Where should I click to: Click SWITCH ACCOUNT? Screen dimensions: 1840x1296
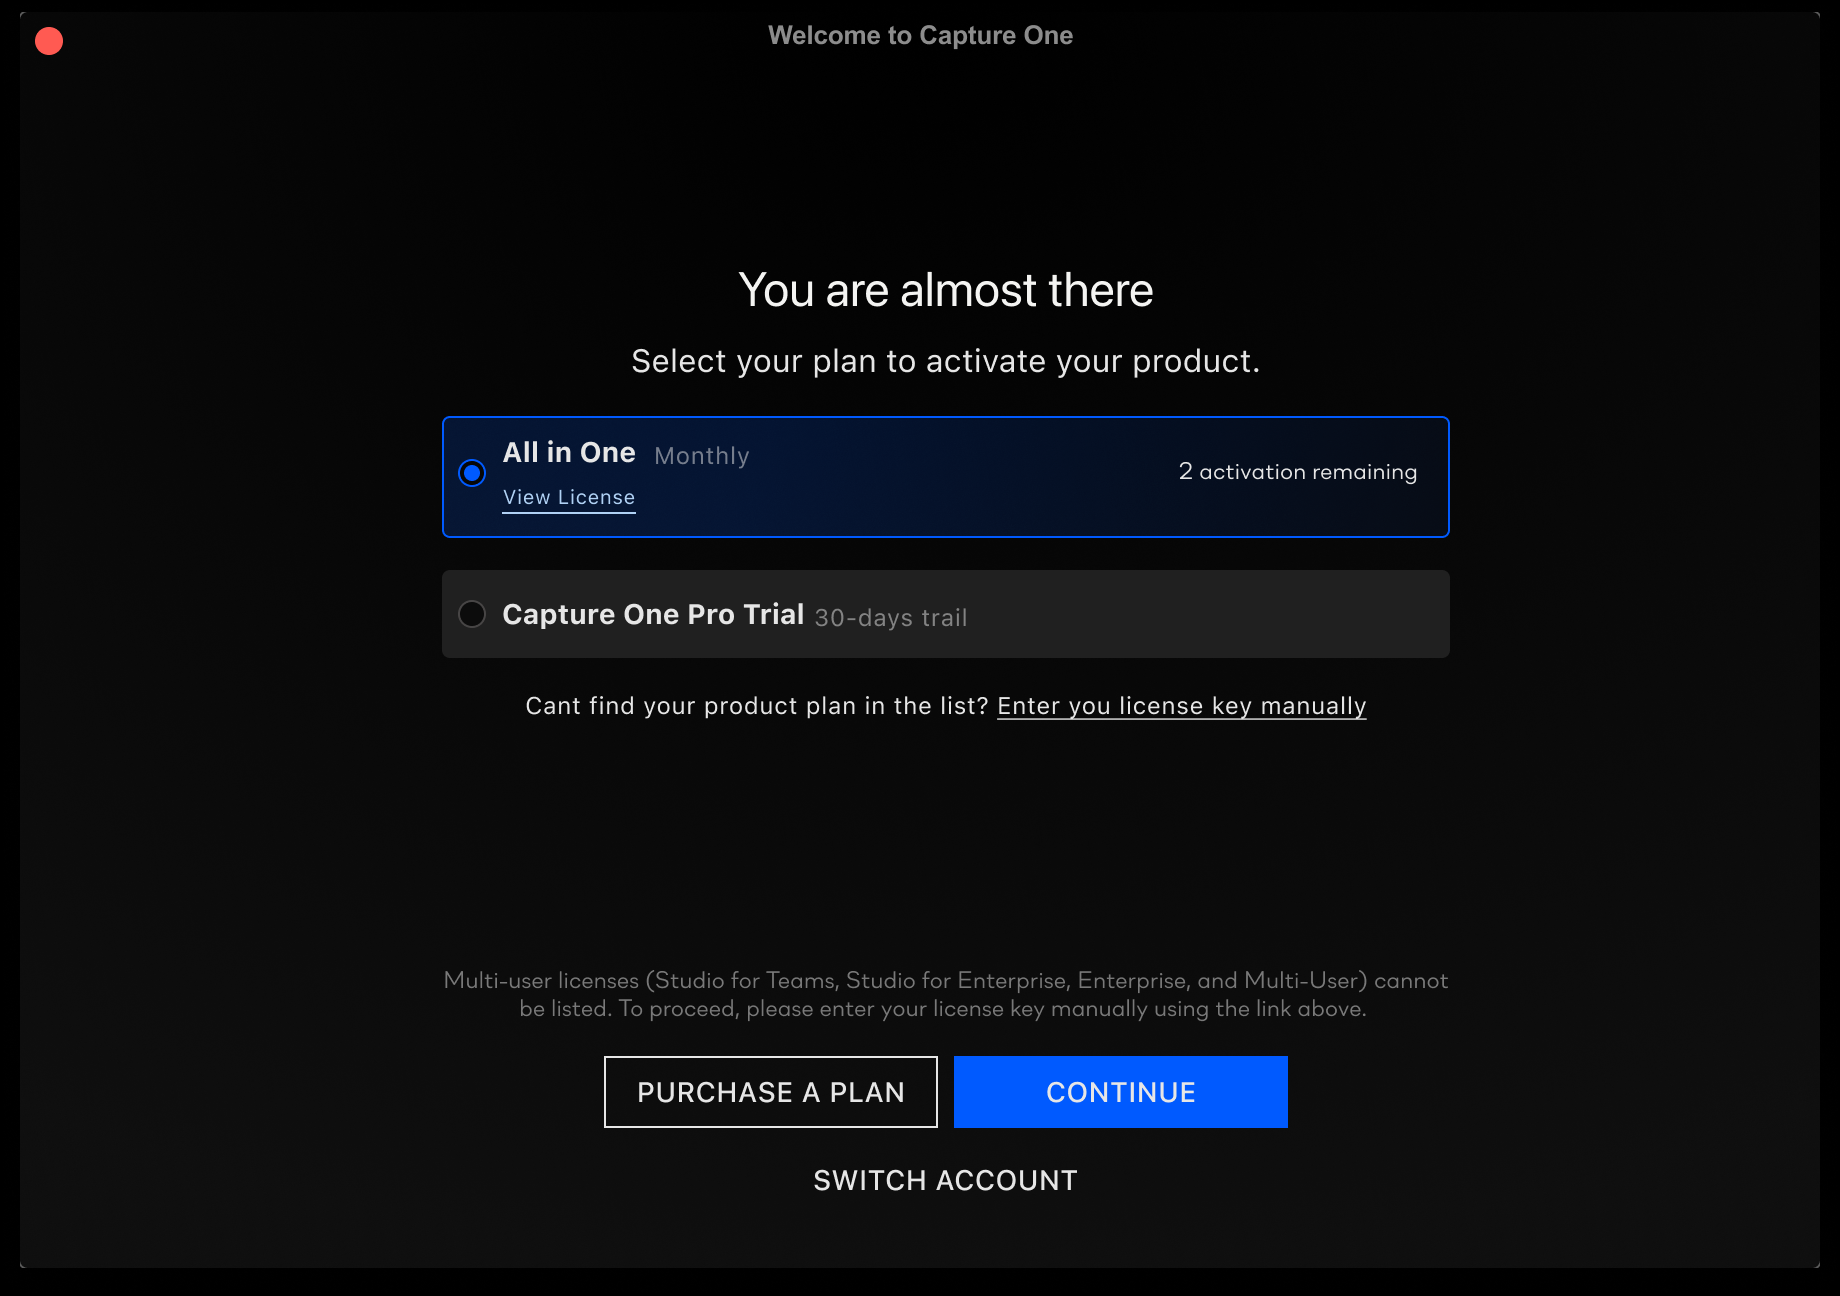click(x=946, y=1181)
